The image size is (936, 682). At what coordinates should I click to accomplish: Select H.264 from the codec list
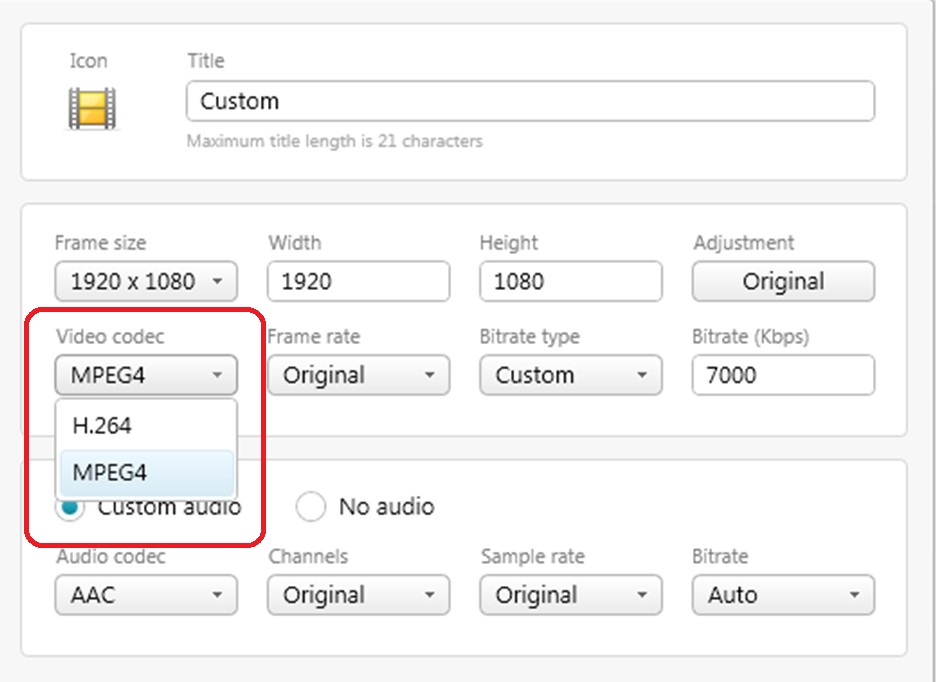[146, 425]
